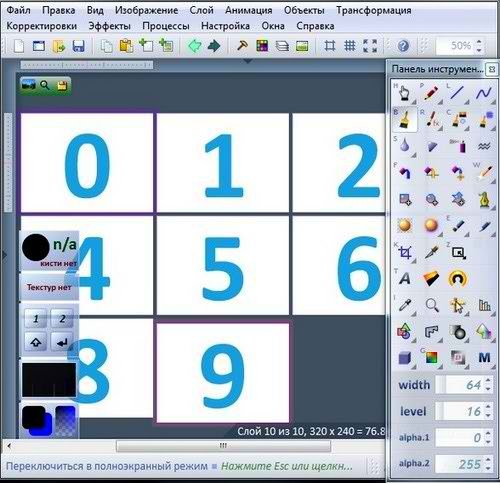
Task: Click the horizontal scrollbar thumb
Action: [223, 446]
